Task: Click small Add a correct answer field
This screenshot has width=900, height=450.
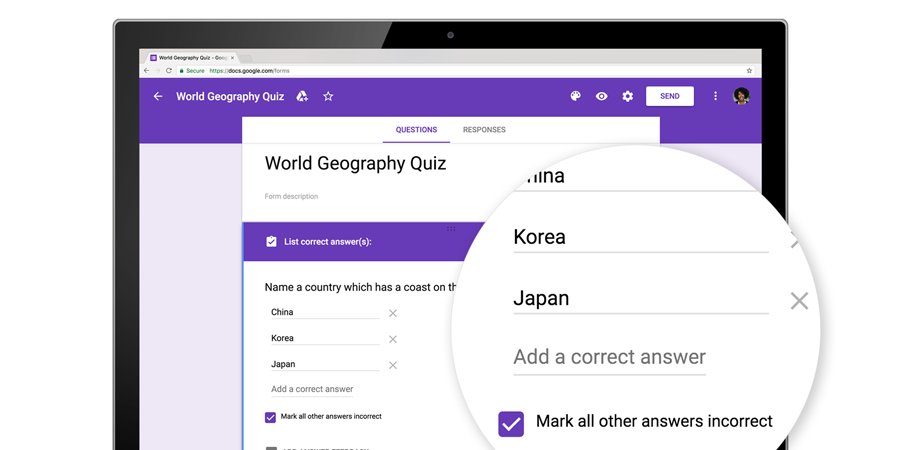Action: (312, 390)
